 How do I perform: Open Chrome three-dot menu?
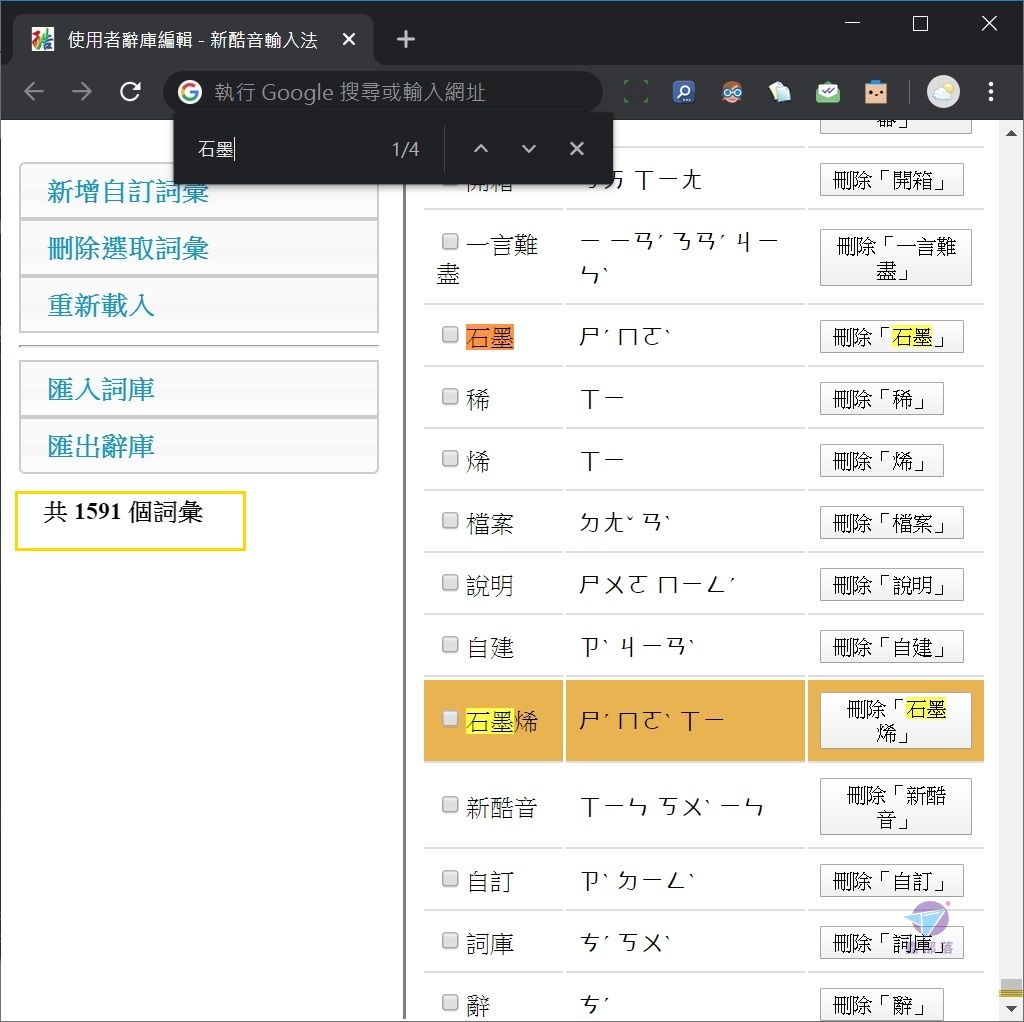(991, 92)
